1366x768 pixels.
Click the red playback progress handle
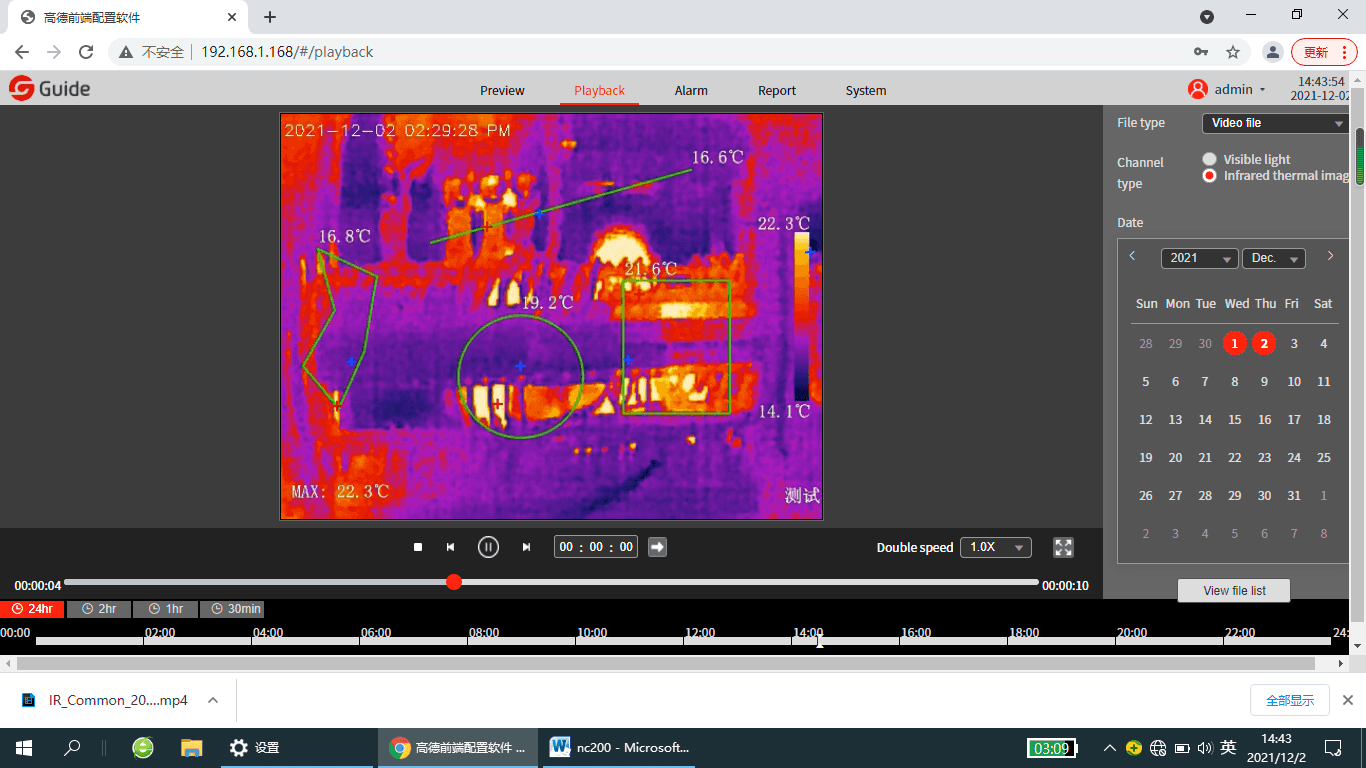(x=454, y=582)
